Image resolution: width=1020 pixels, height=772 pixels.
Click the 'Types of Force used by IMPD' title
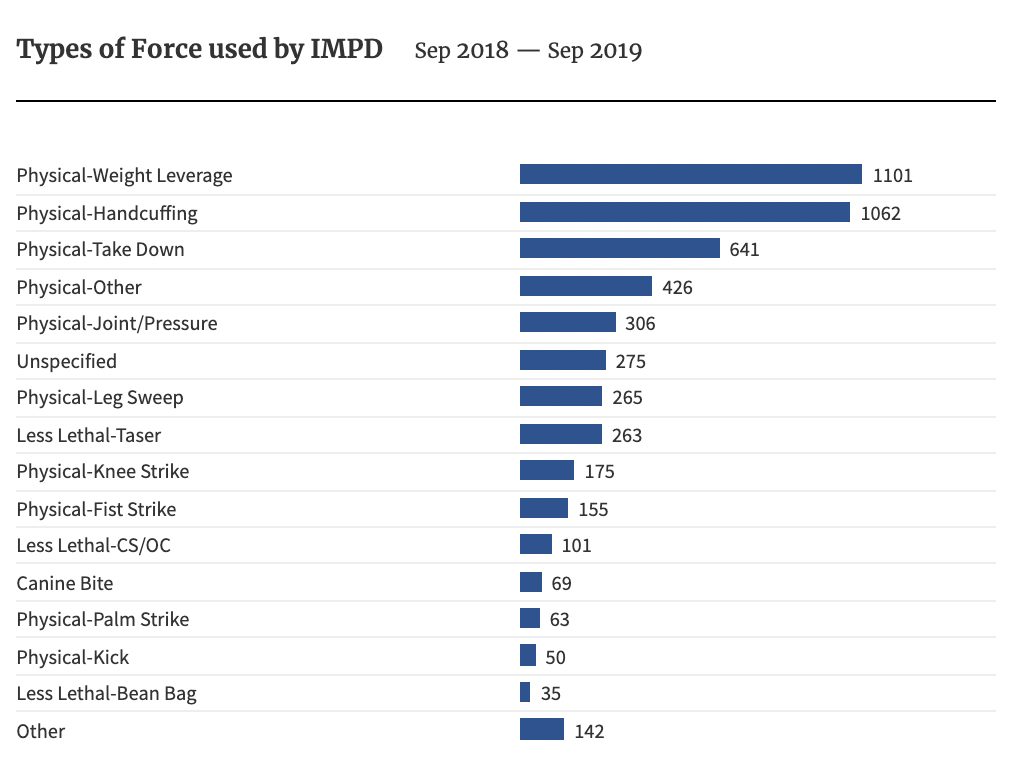200,50
